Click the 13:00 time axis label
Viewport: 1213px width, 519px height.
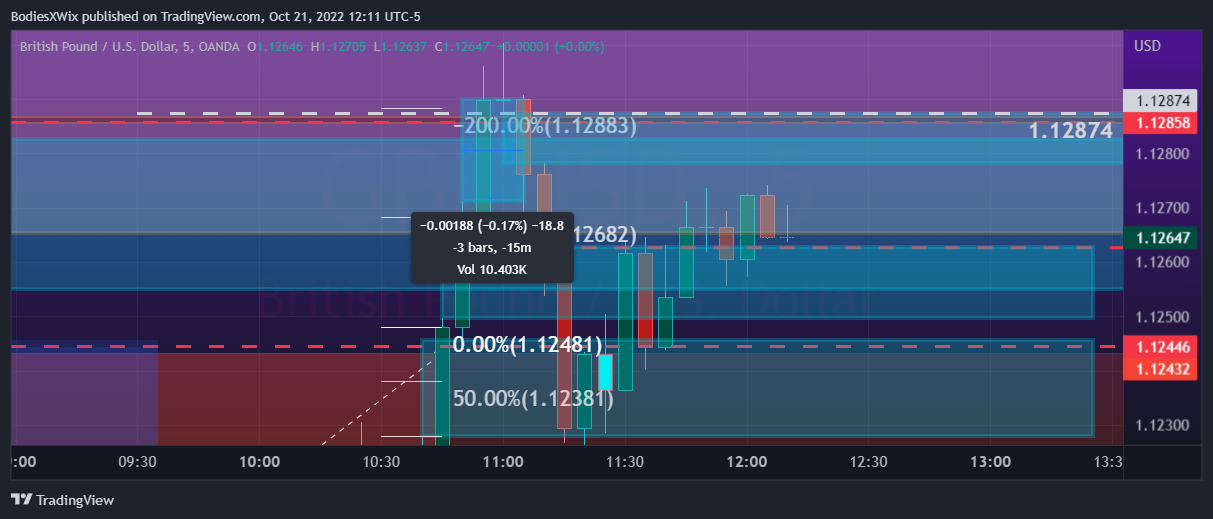990,462
